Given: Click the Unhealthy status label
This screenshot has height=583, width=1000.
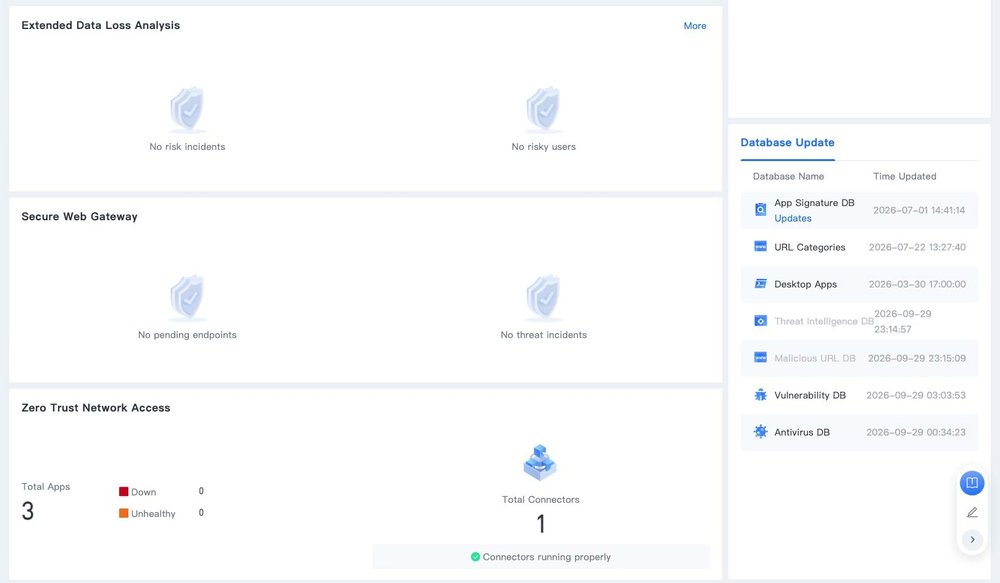Looking at the screenshot, I should point(153,514).
